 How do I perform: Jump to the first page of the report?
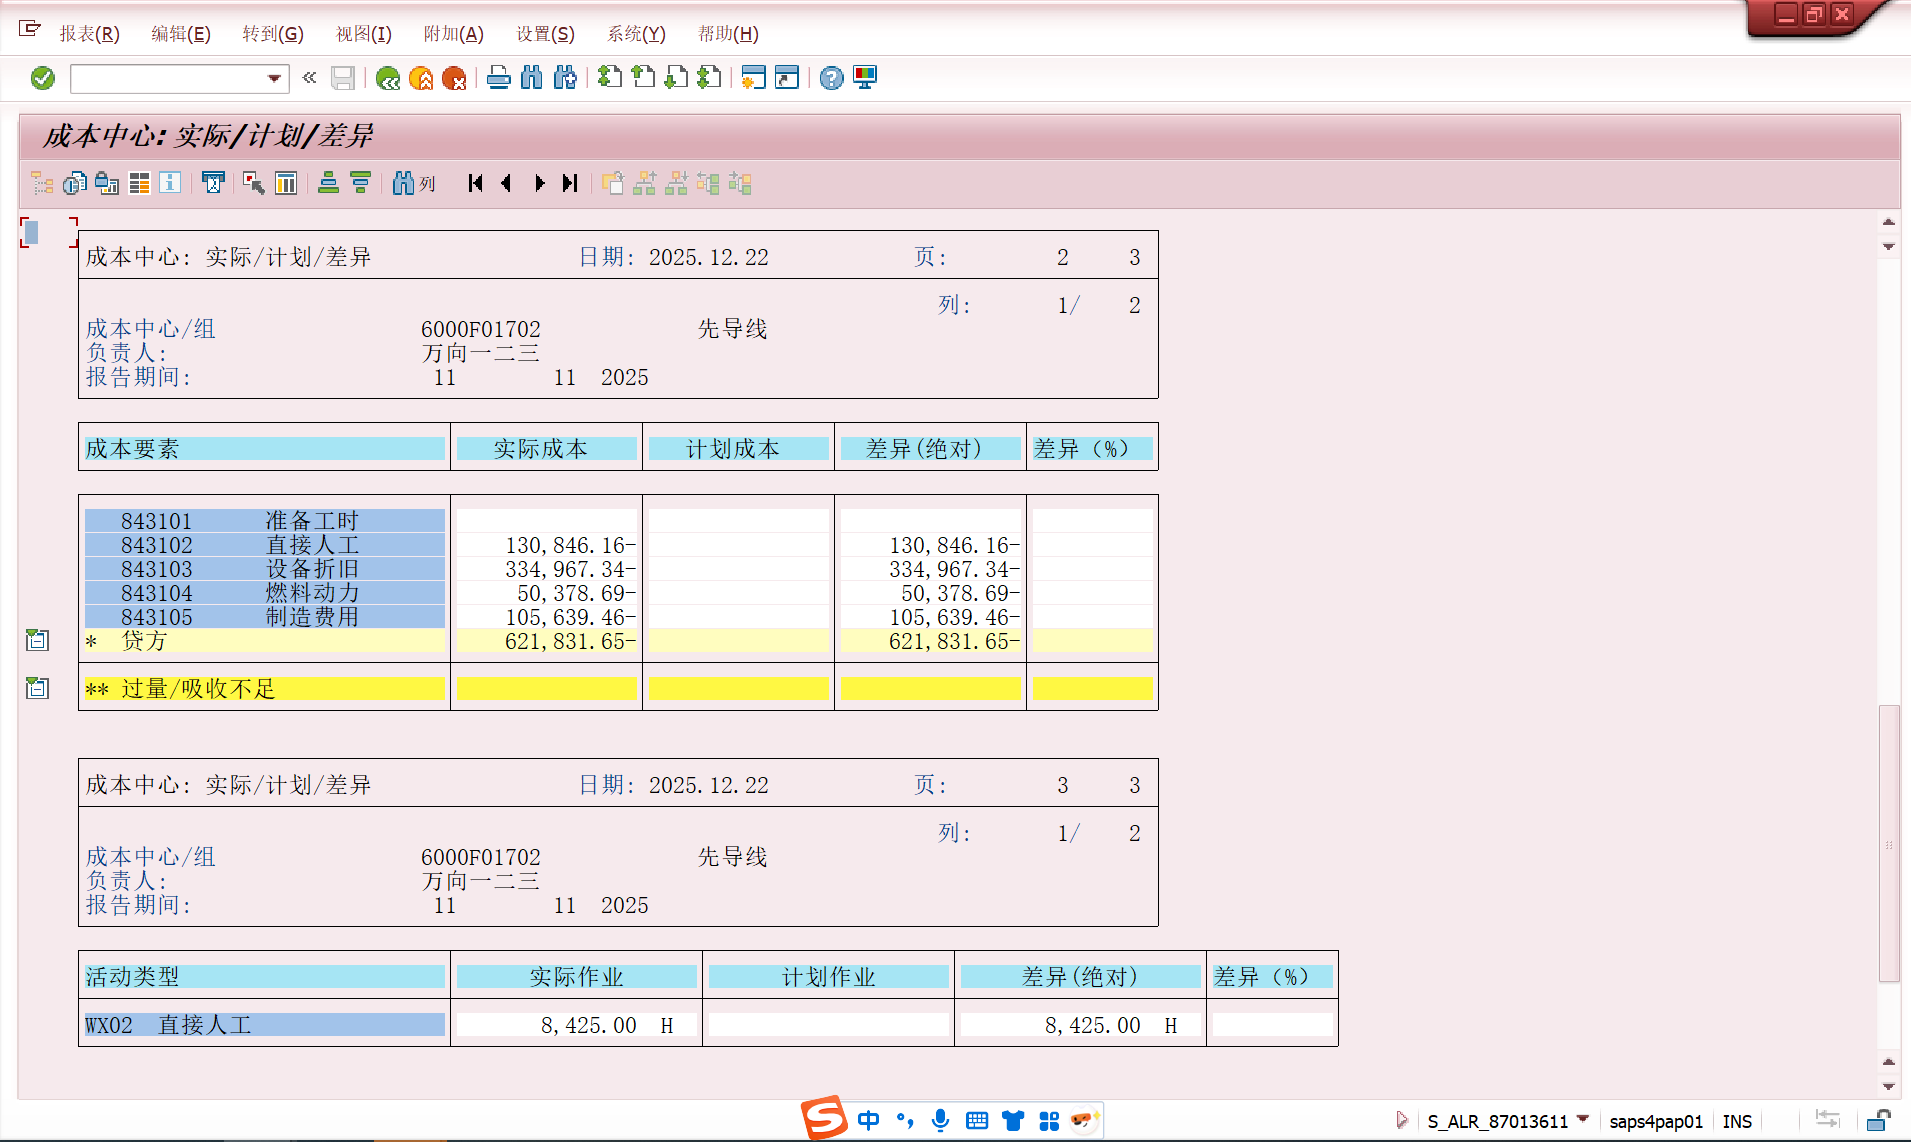pos(476,183)
